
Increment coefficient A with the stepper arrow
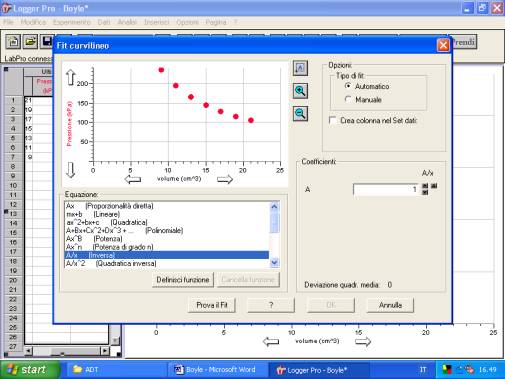point(425,186)
